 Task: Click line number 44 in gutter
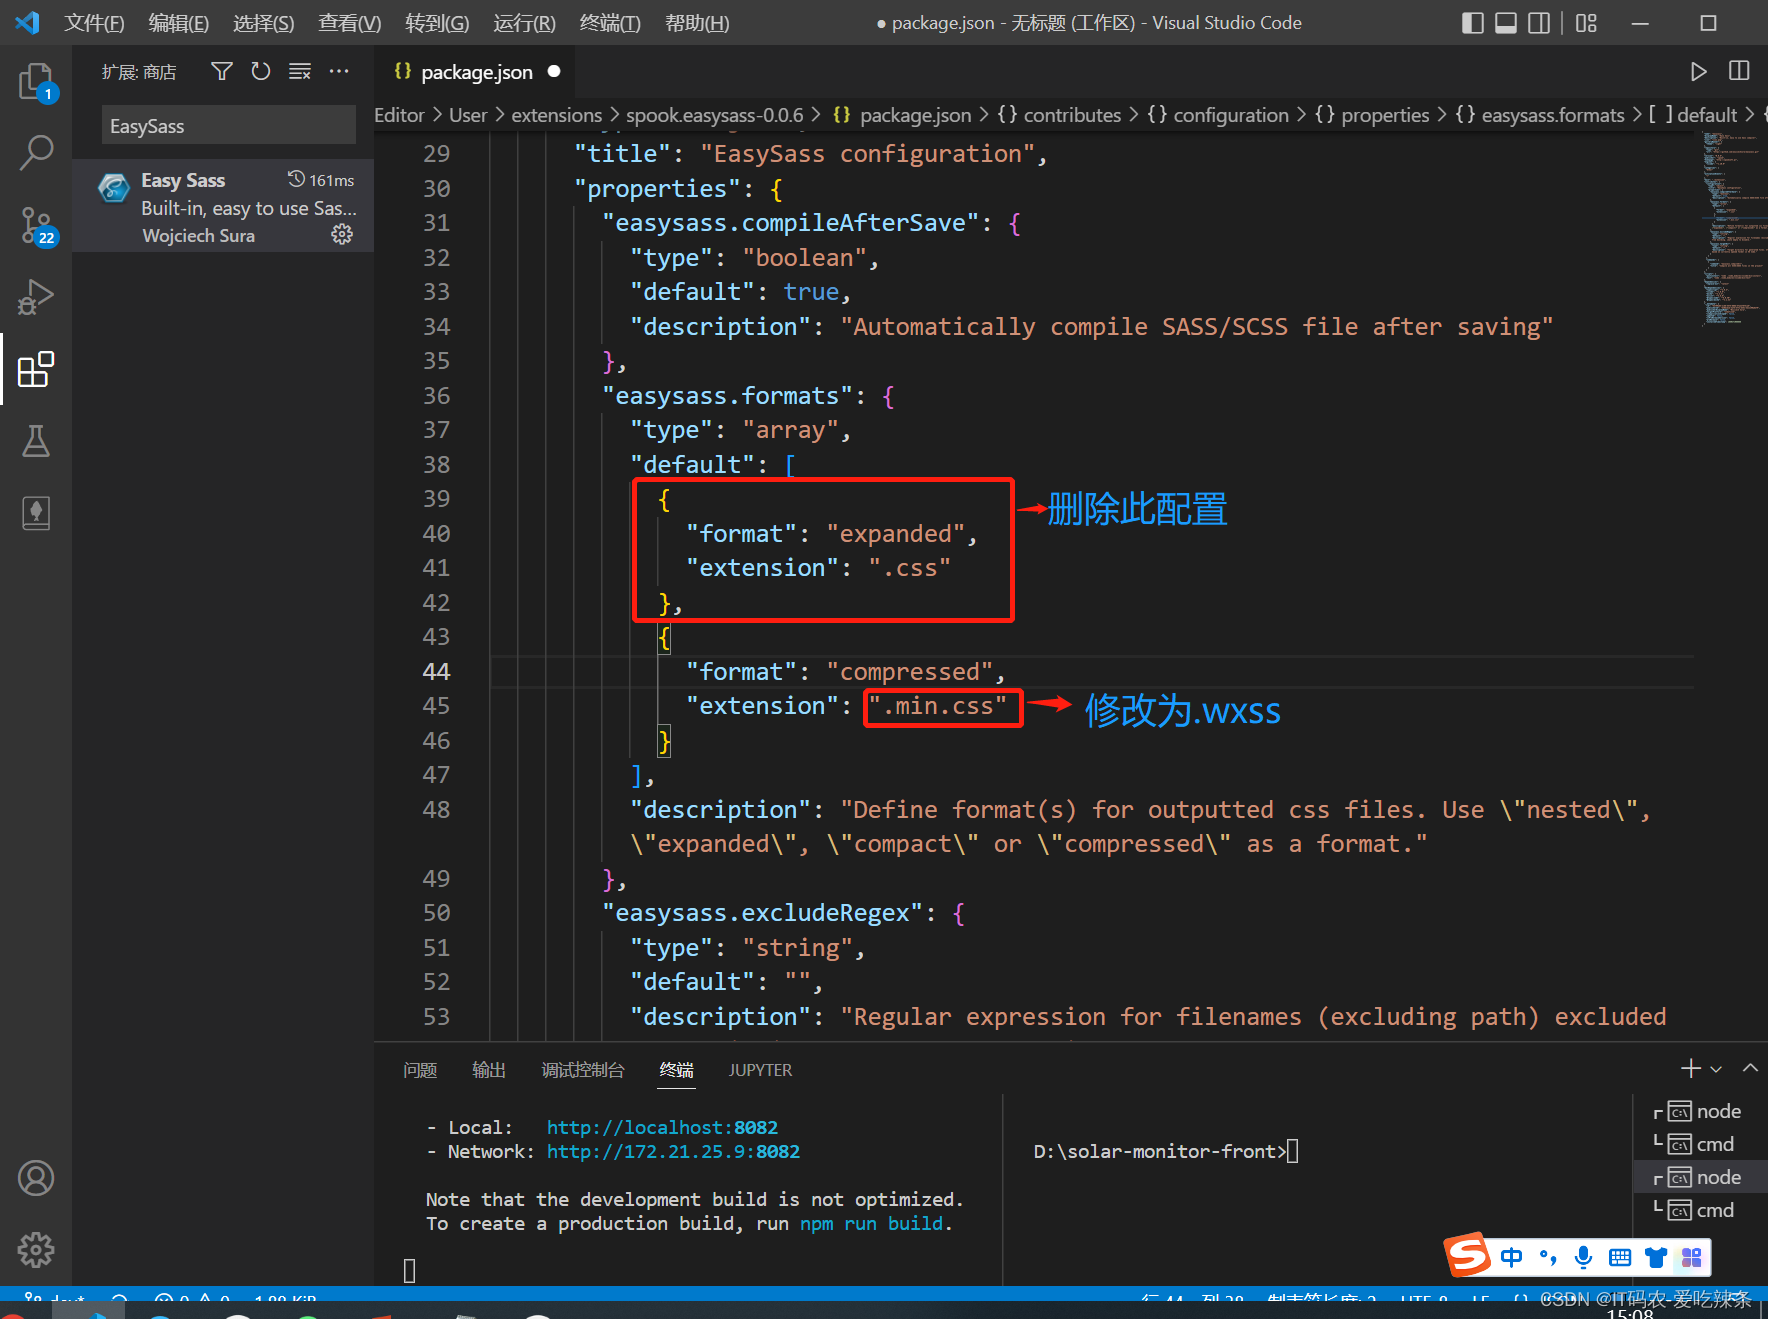tap(436, 671)
